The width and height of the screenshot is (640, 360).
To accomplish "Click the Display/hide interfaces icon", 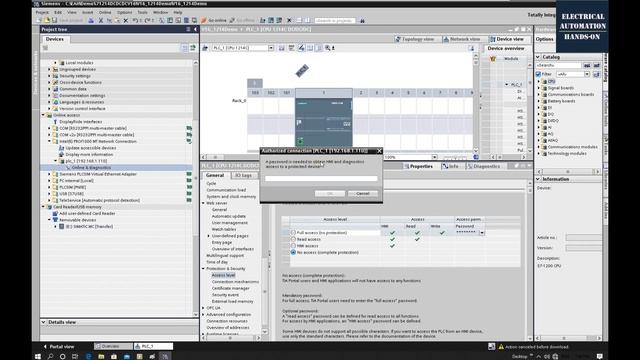I will coord(55,122).
